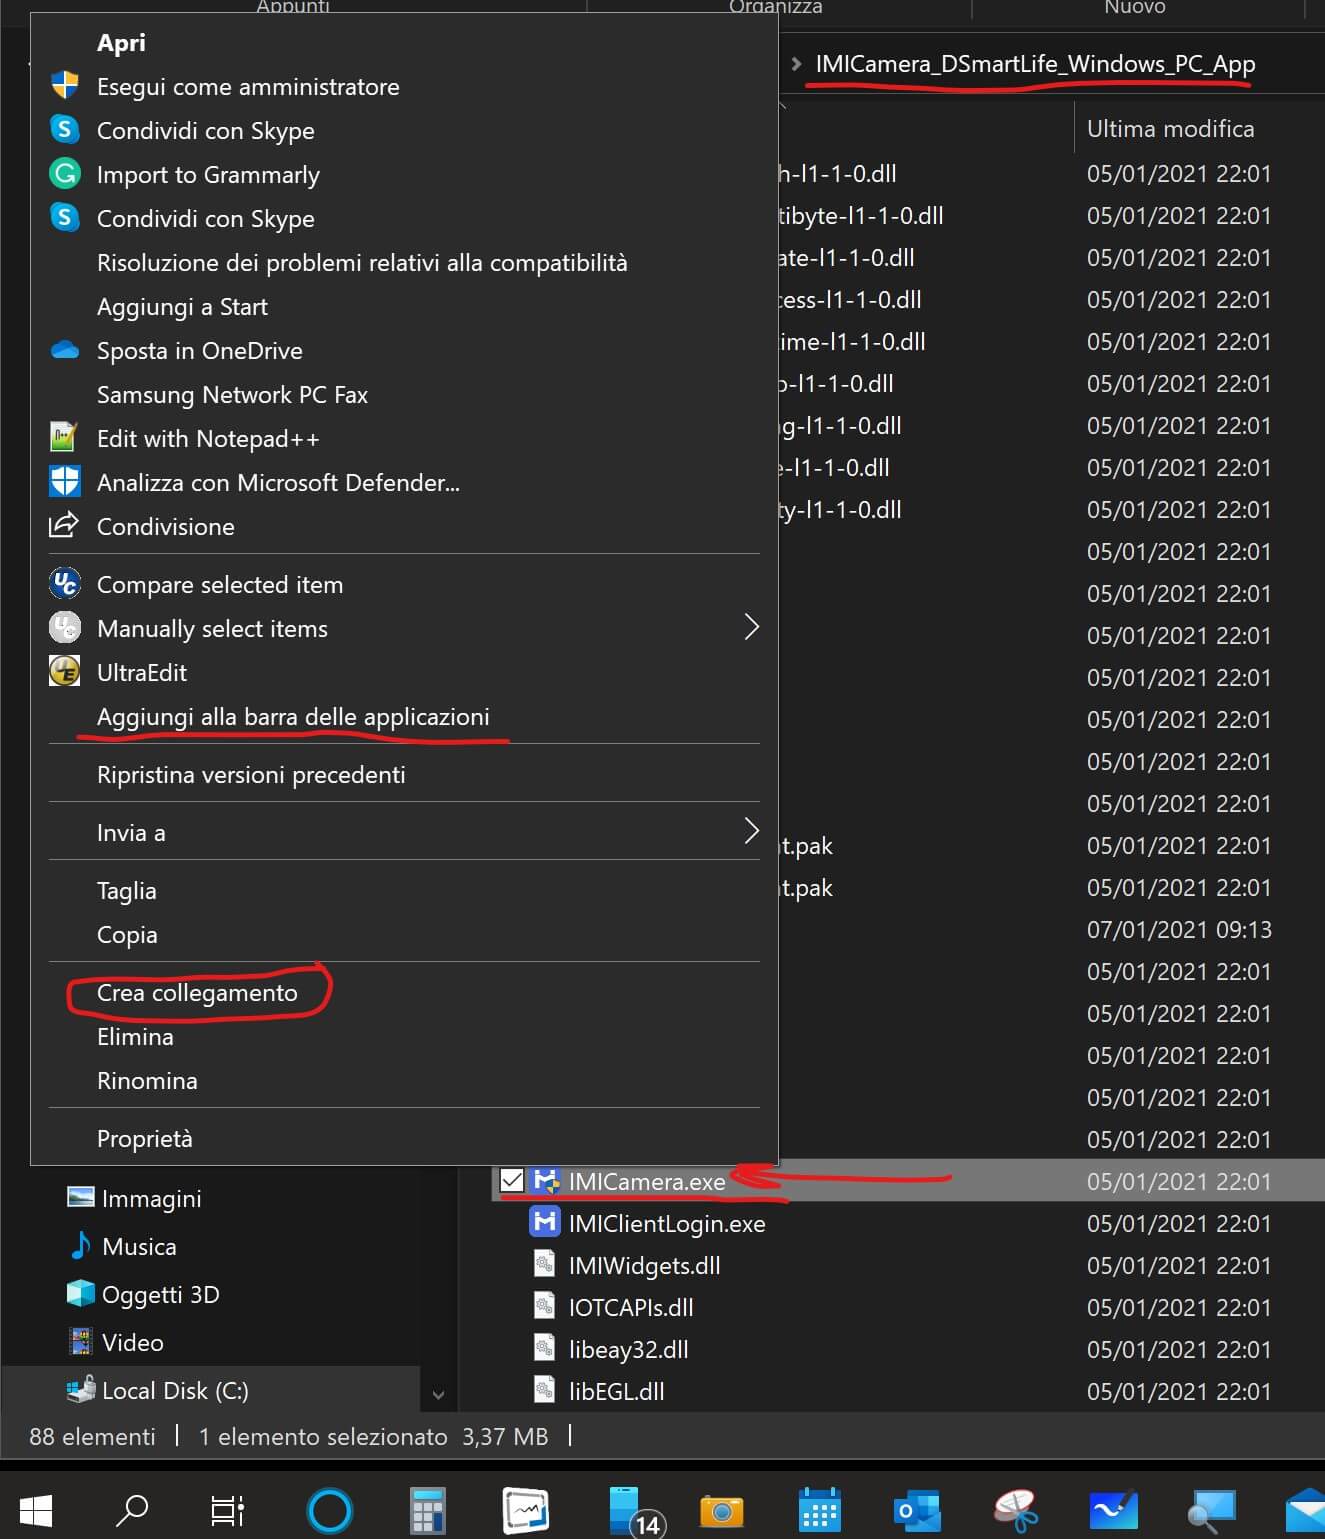Click the Microsoft Defender shield icon
The image size is (1325, 1539).
point(65,482)
